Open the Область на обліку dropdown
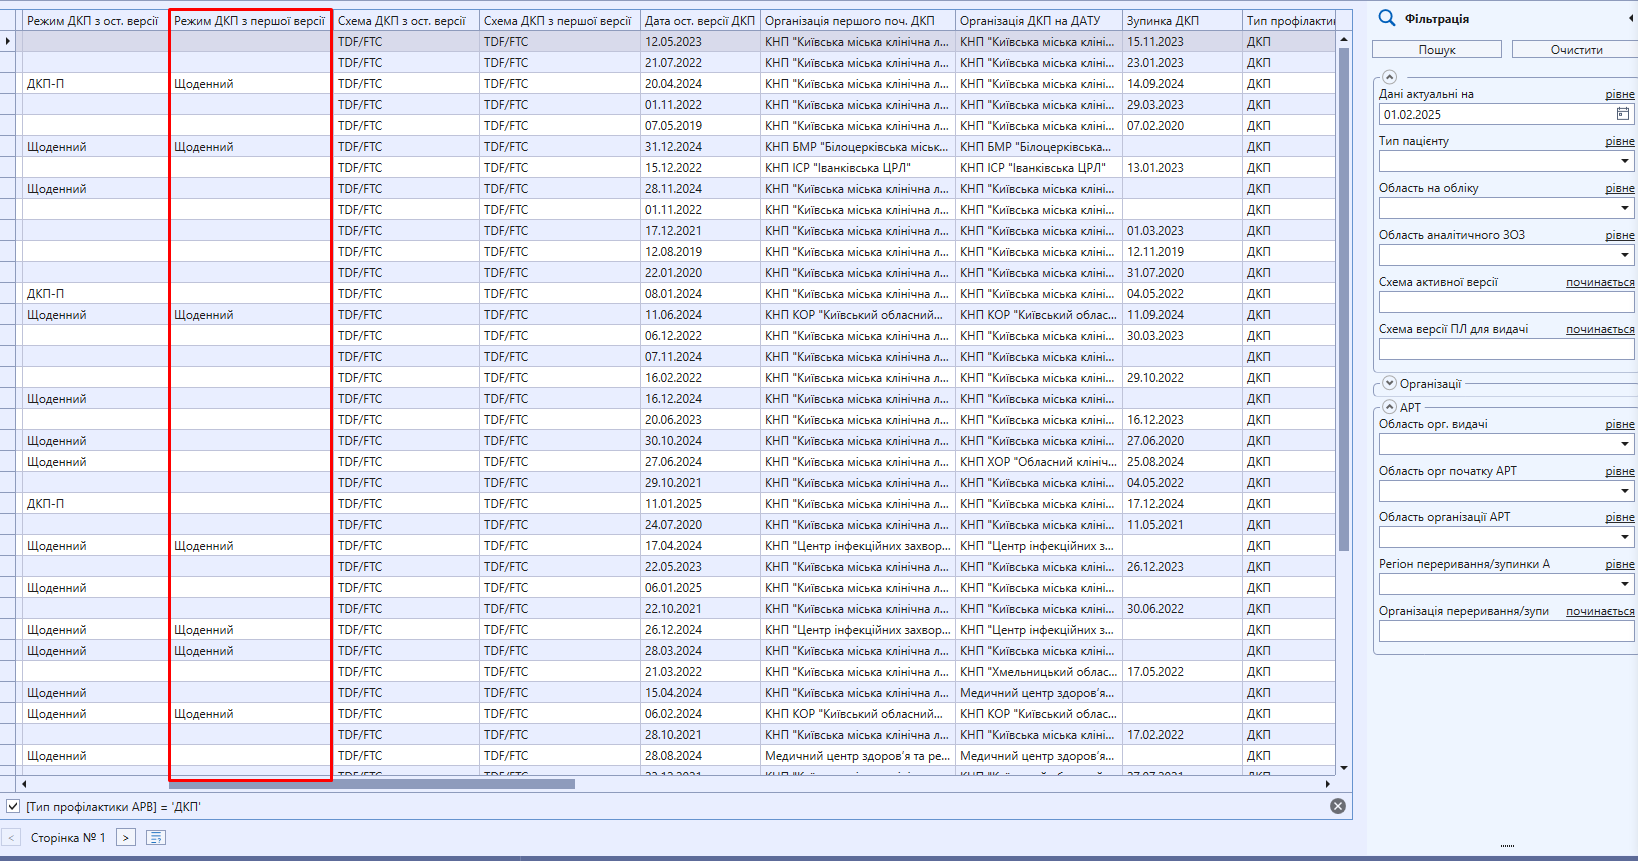The width and height of the screenshot is (1638, 861). (1624, 208)
